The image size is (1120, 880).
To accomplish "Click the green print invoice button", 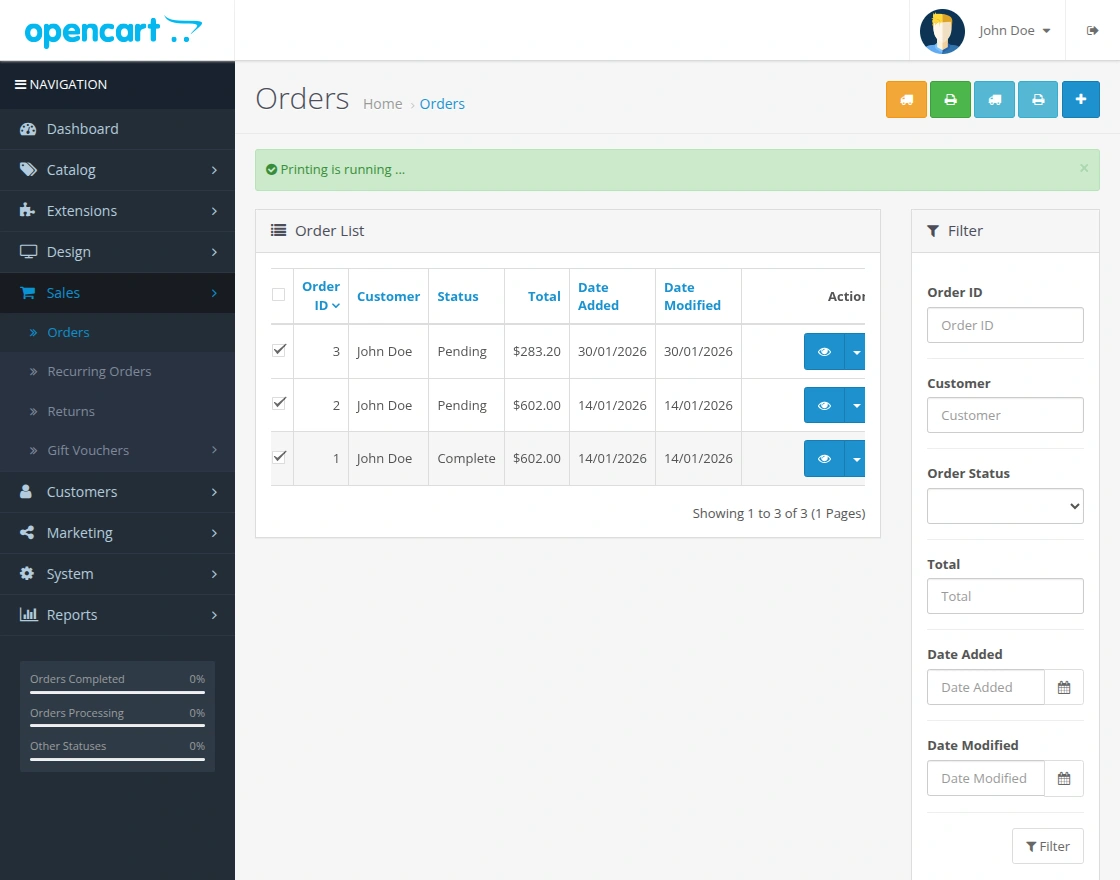I will coord(950,99).
